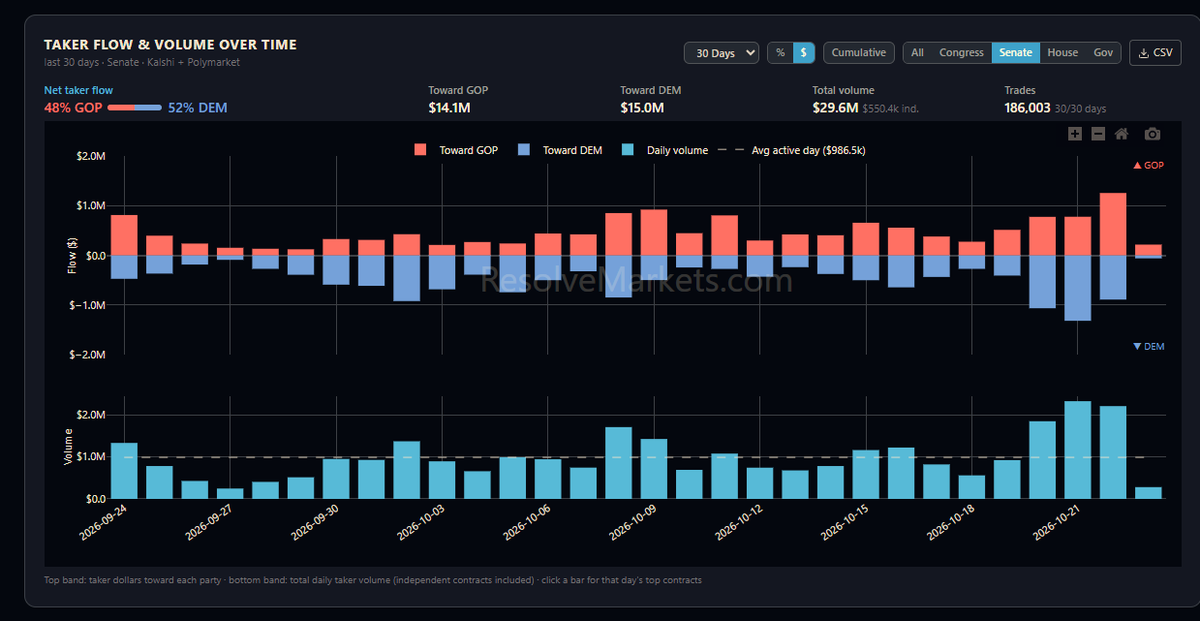The width and height of the screenshot is (1200, 621).
Task: Toggle the Toward DEM legend entry
Action: 559,150
